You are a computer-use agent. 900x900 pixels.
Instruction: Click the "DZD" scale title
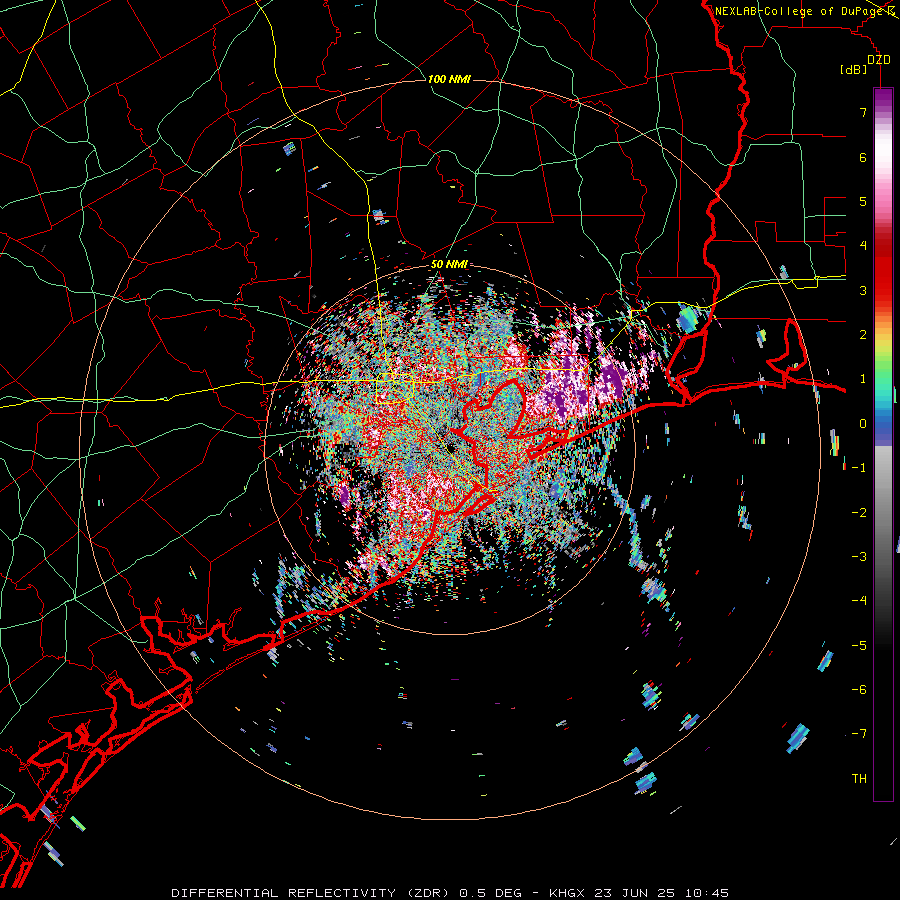879,60
